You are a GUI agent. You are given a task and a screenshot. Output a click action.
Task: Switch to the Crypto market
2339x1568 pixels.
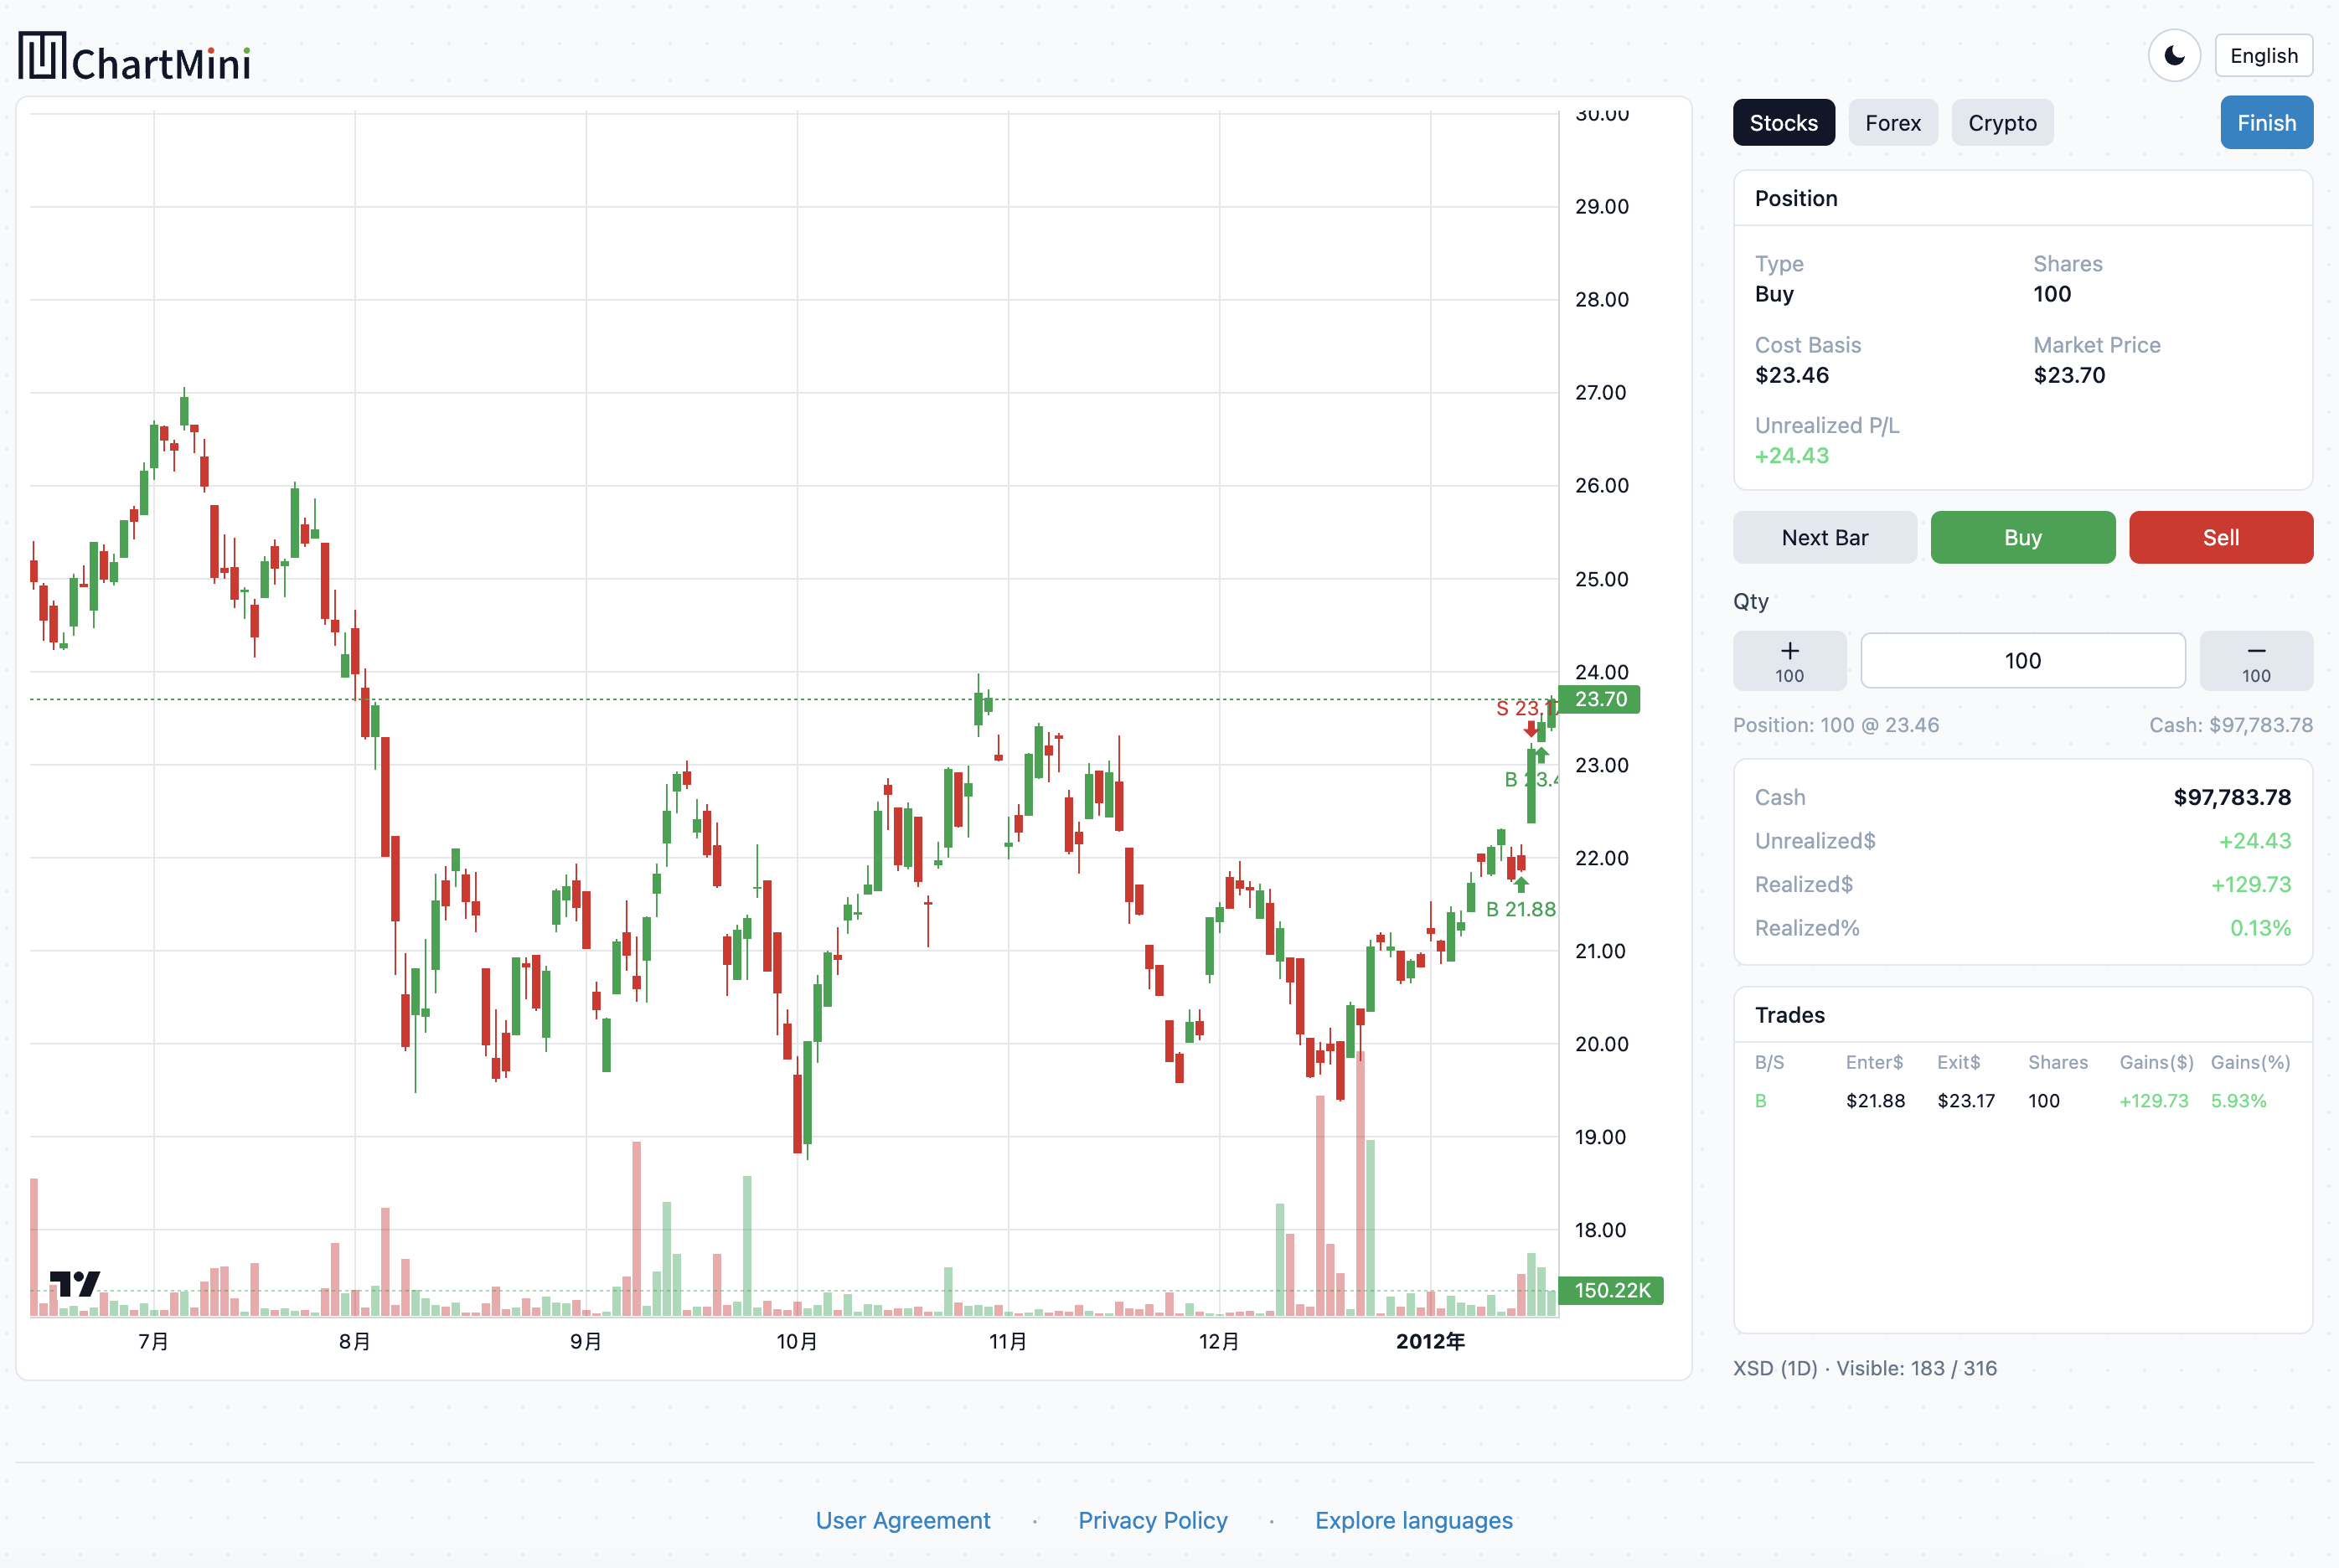2002,122
